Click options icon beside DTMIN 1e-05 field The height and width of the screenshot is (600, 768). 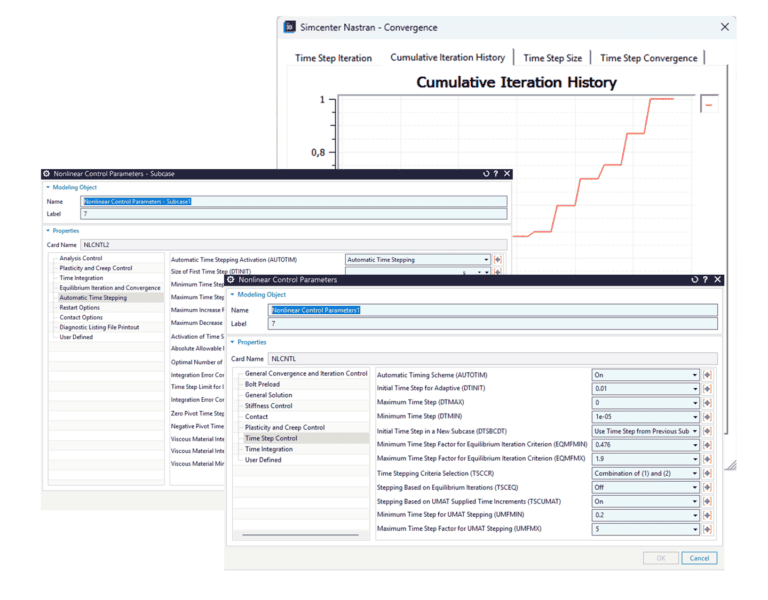707,417
